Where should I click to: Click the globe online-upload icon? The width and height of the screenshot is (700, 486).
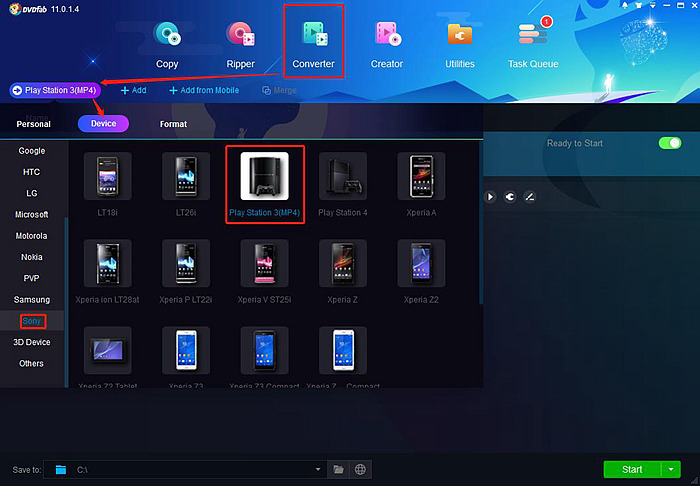[x=360, y=469]
